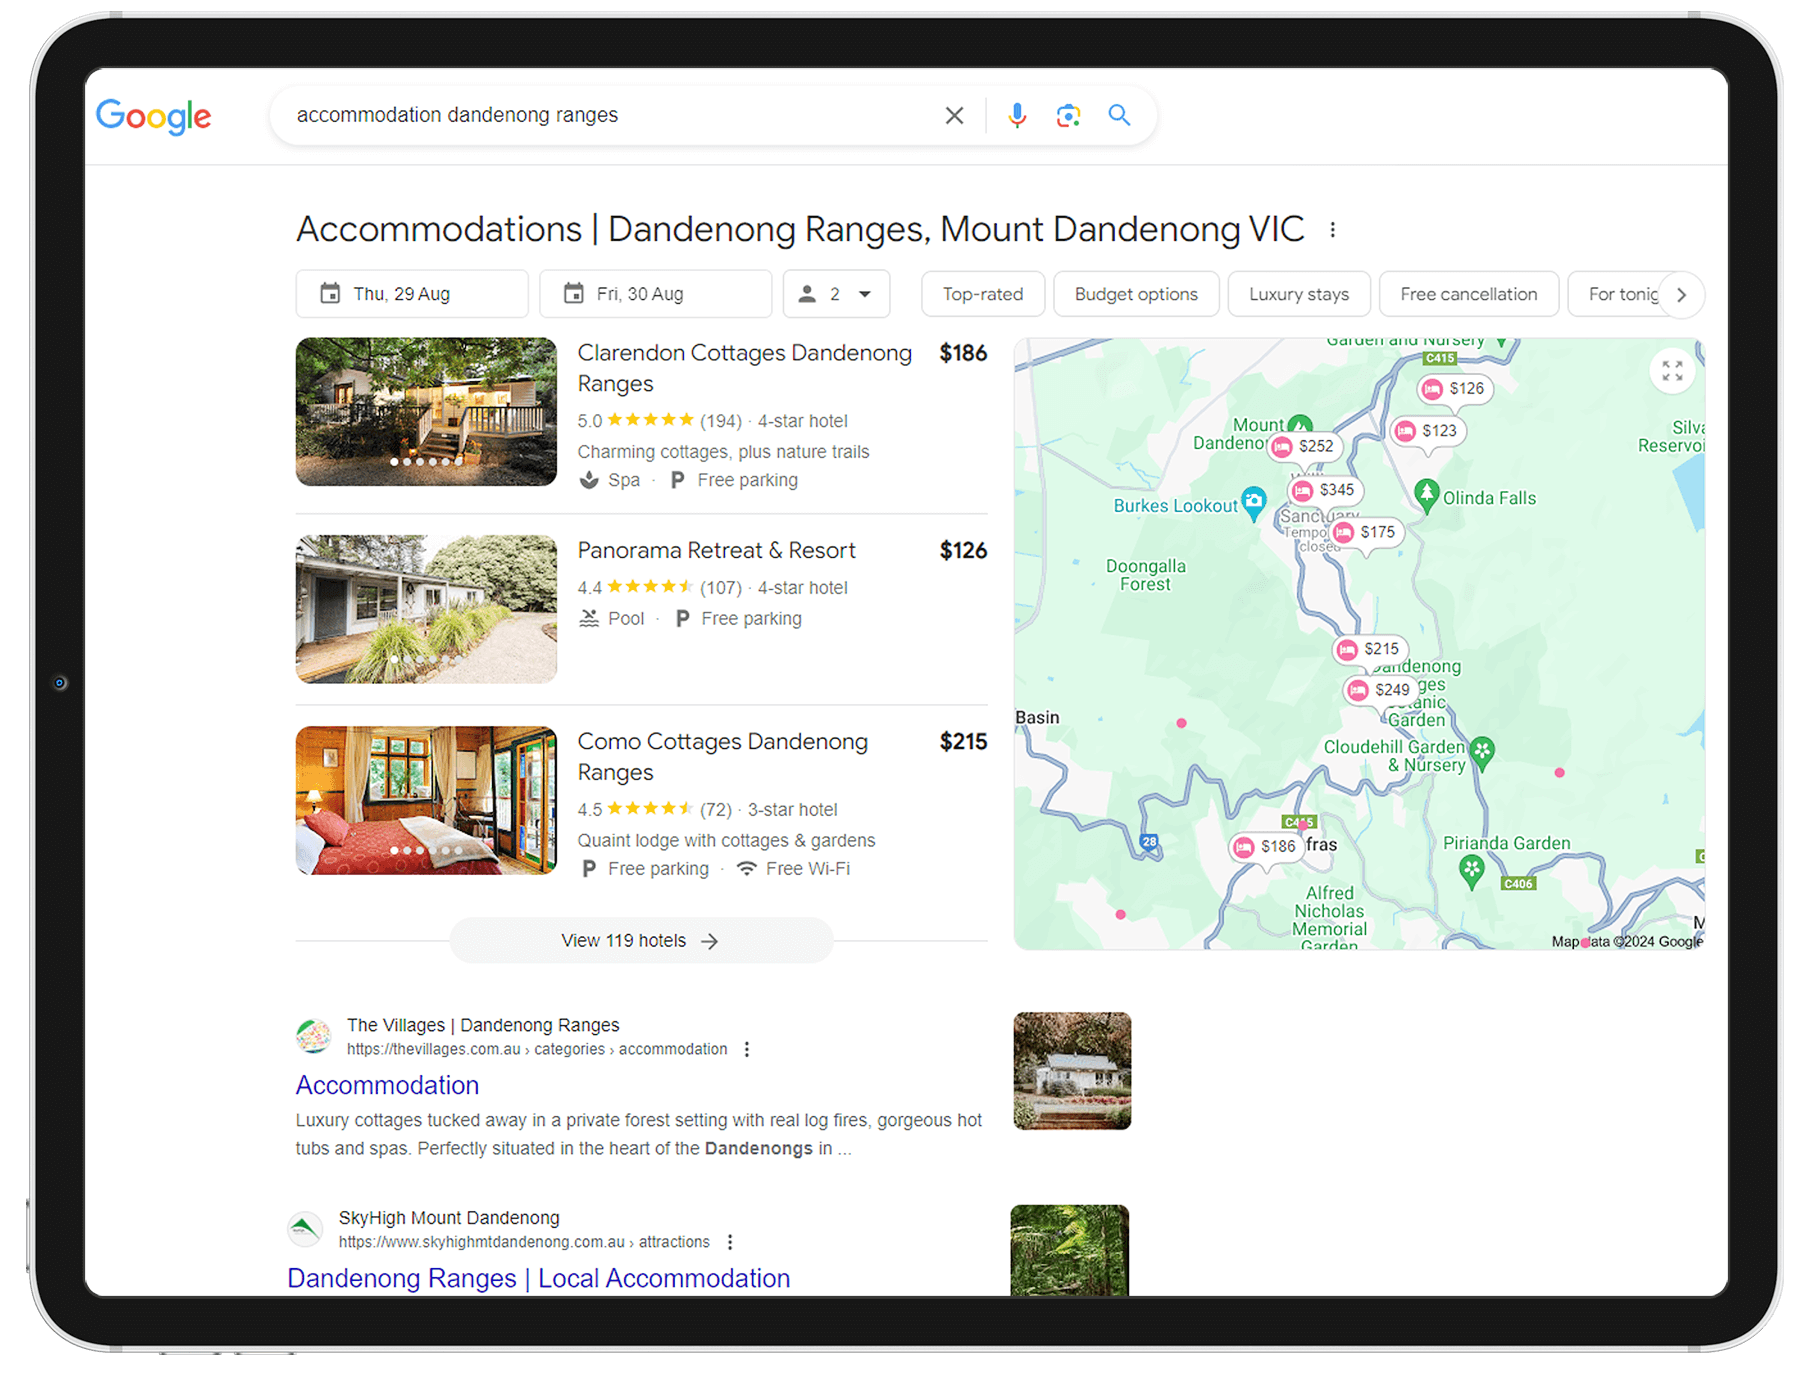Open Panorama Retreat & Resort listing
1800x1377 pixels.
coord(716,551)
